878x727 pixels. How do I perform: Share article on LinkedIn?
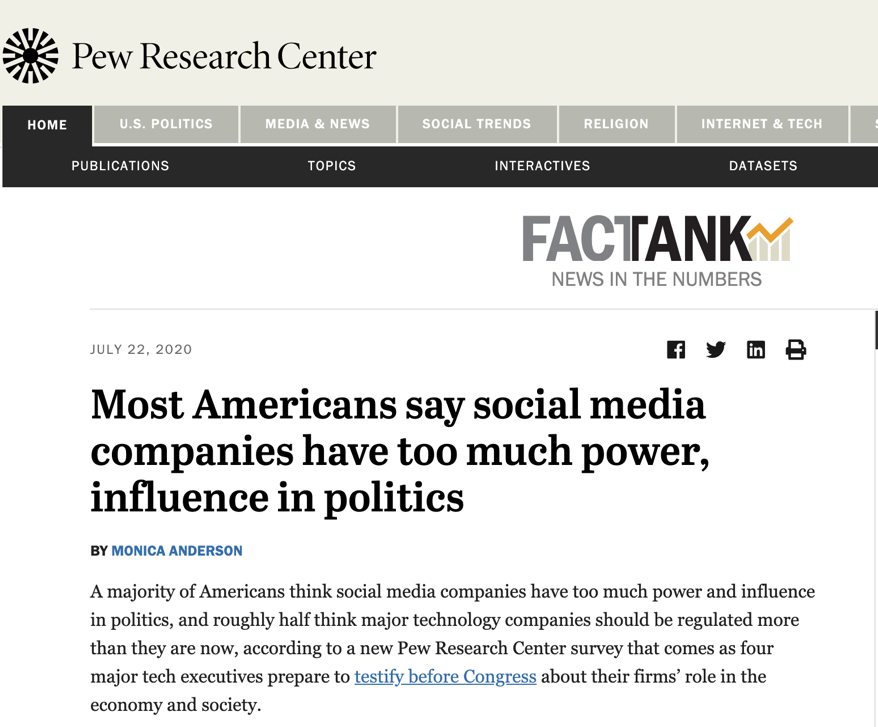(x=756, y=349)
